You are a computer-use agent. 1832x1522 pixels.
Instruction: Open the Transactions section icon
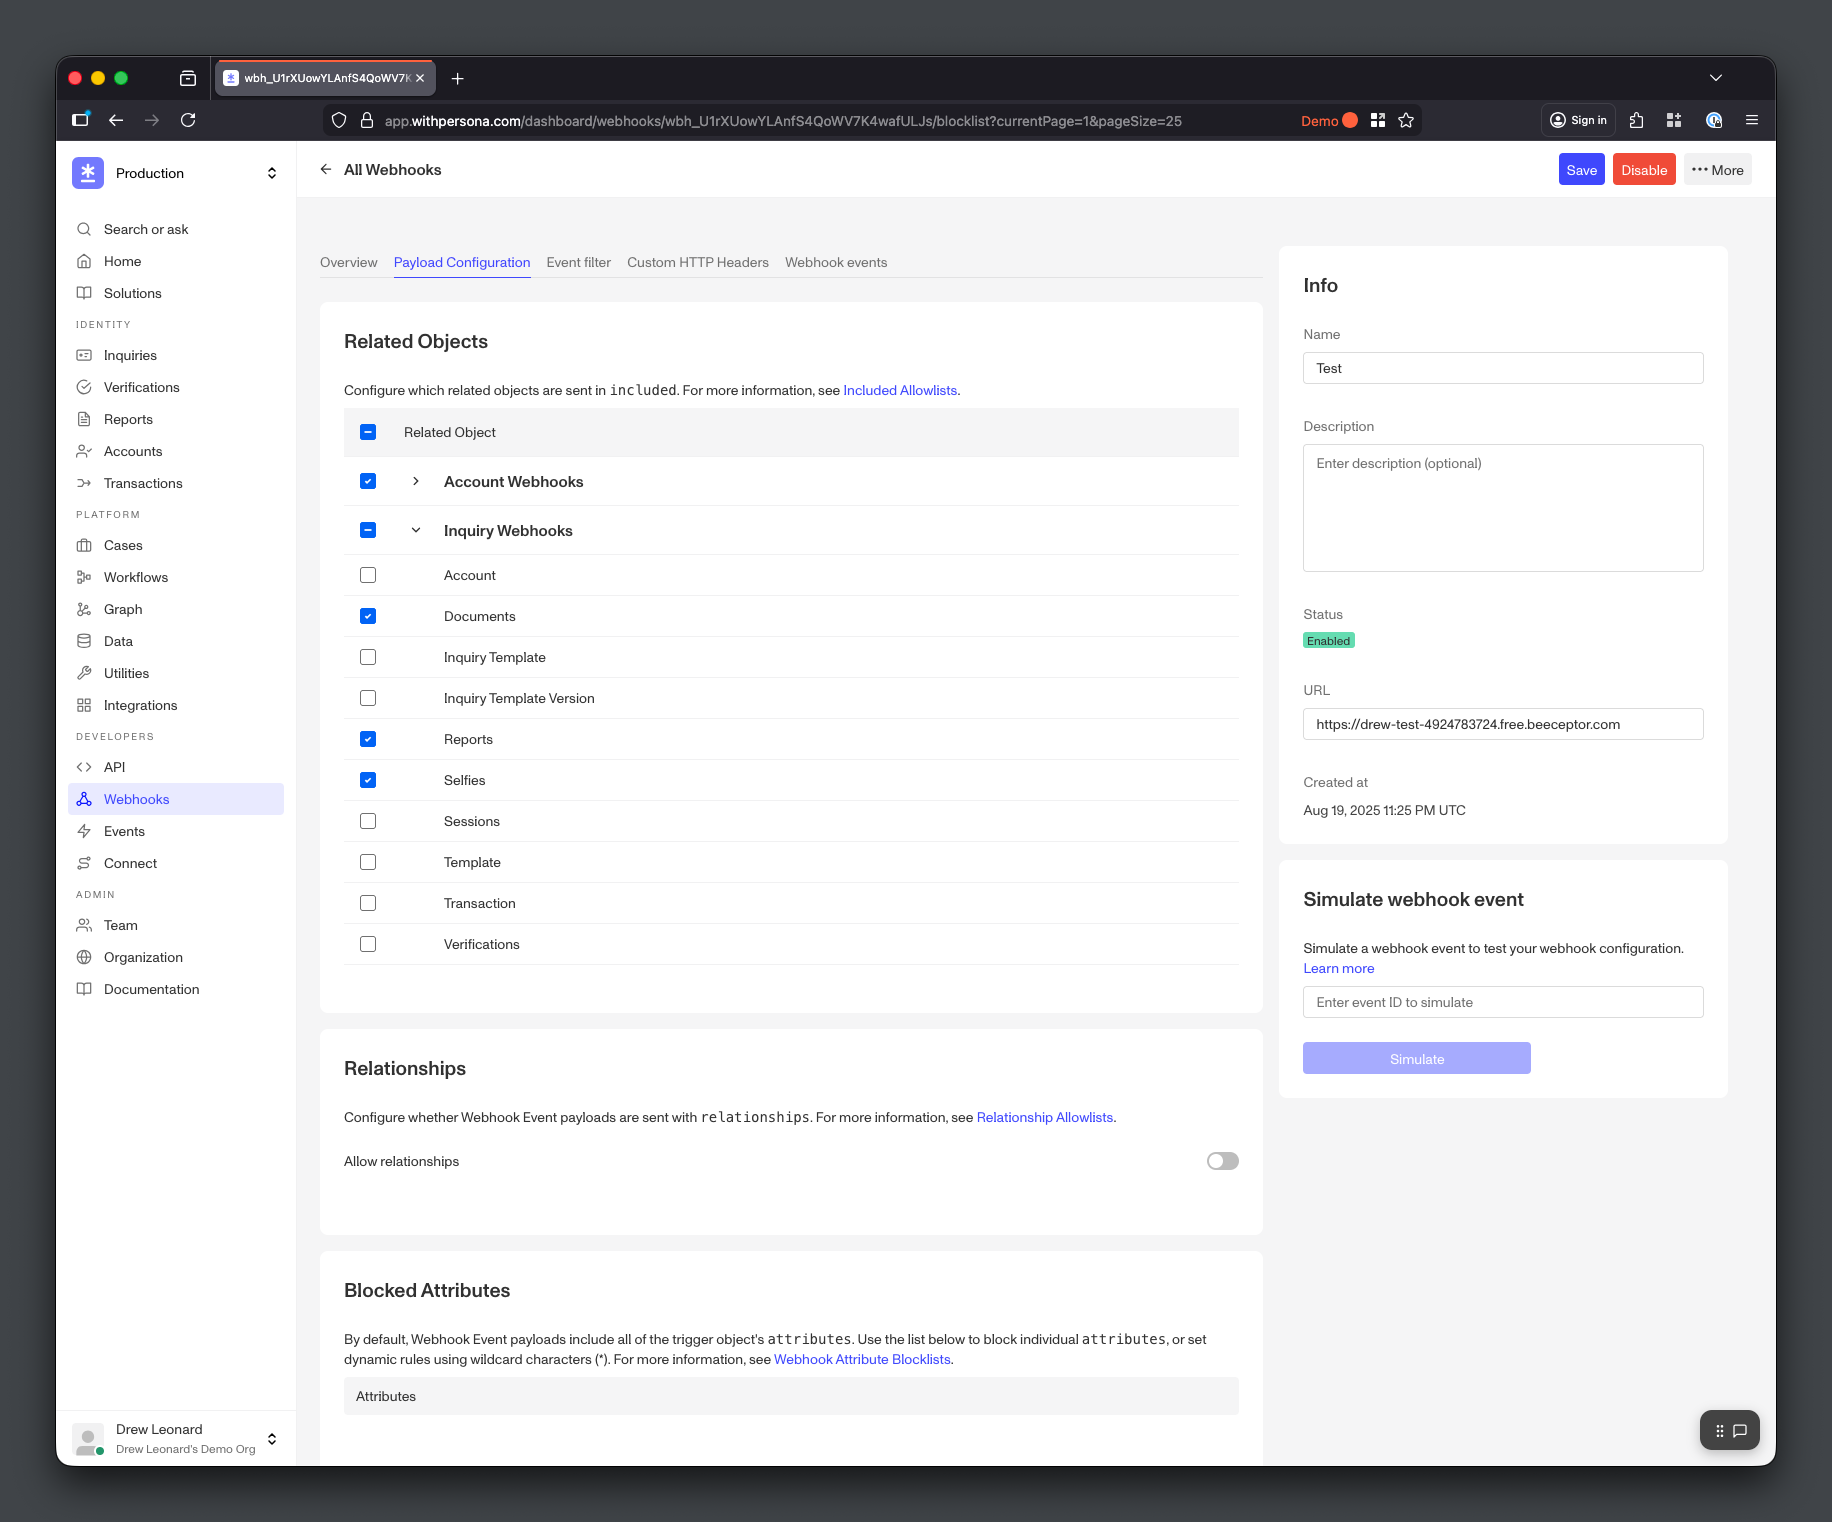coord(85,483)
